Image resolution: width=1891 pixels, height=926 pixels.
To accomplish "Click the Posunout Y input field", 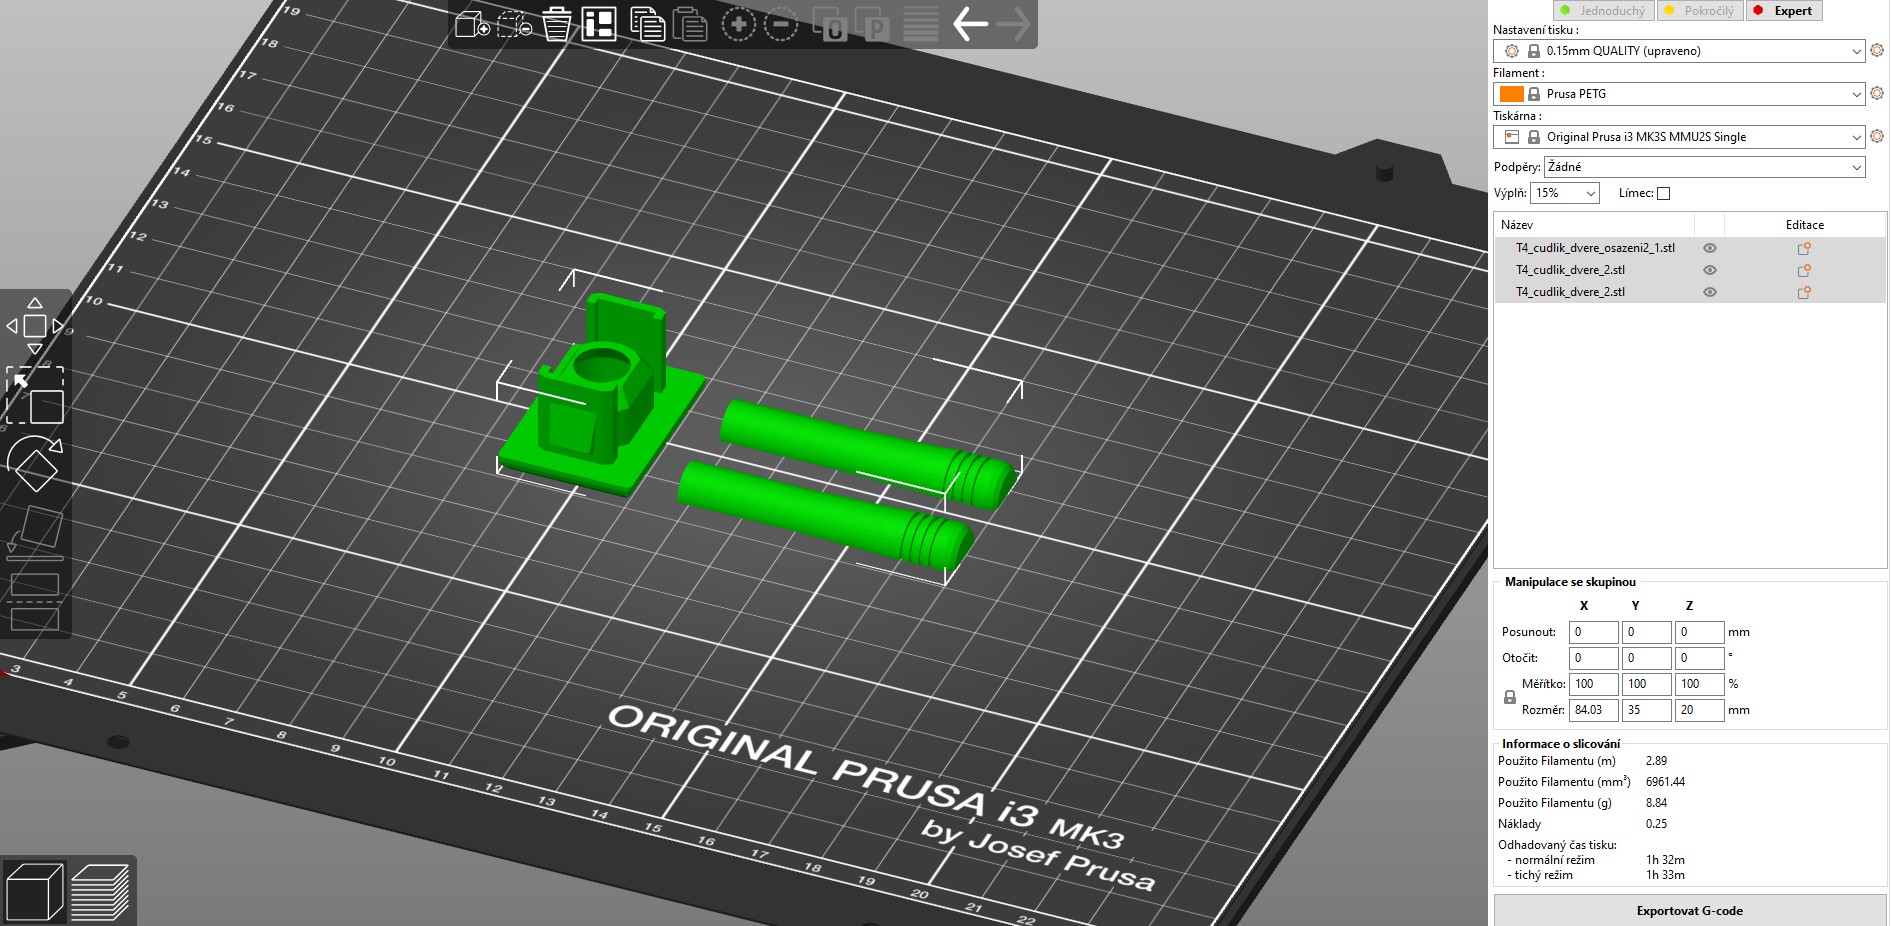I will point(1646,632).
